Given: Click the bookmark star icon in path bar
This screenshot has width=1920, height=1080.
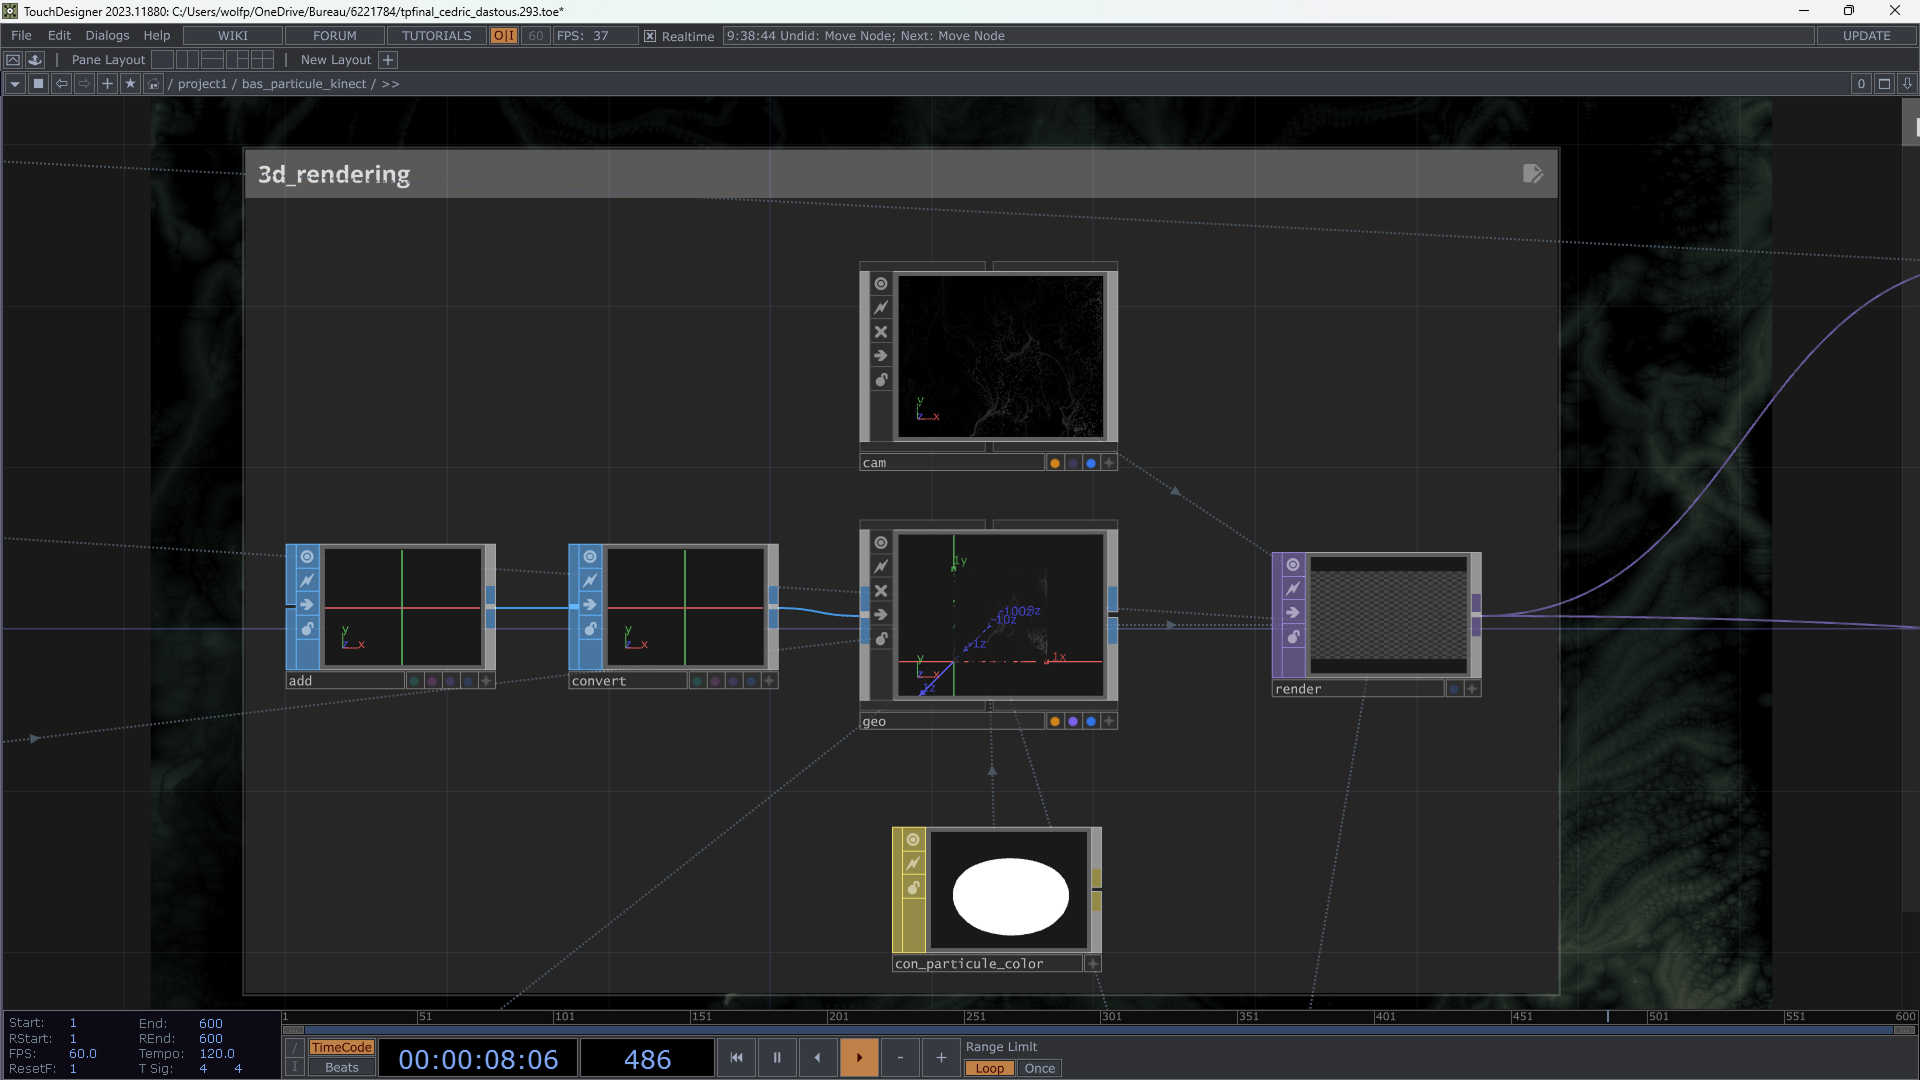Looking at the screenshot, I should coord(130,84).
